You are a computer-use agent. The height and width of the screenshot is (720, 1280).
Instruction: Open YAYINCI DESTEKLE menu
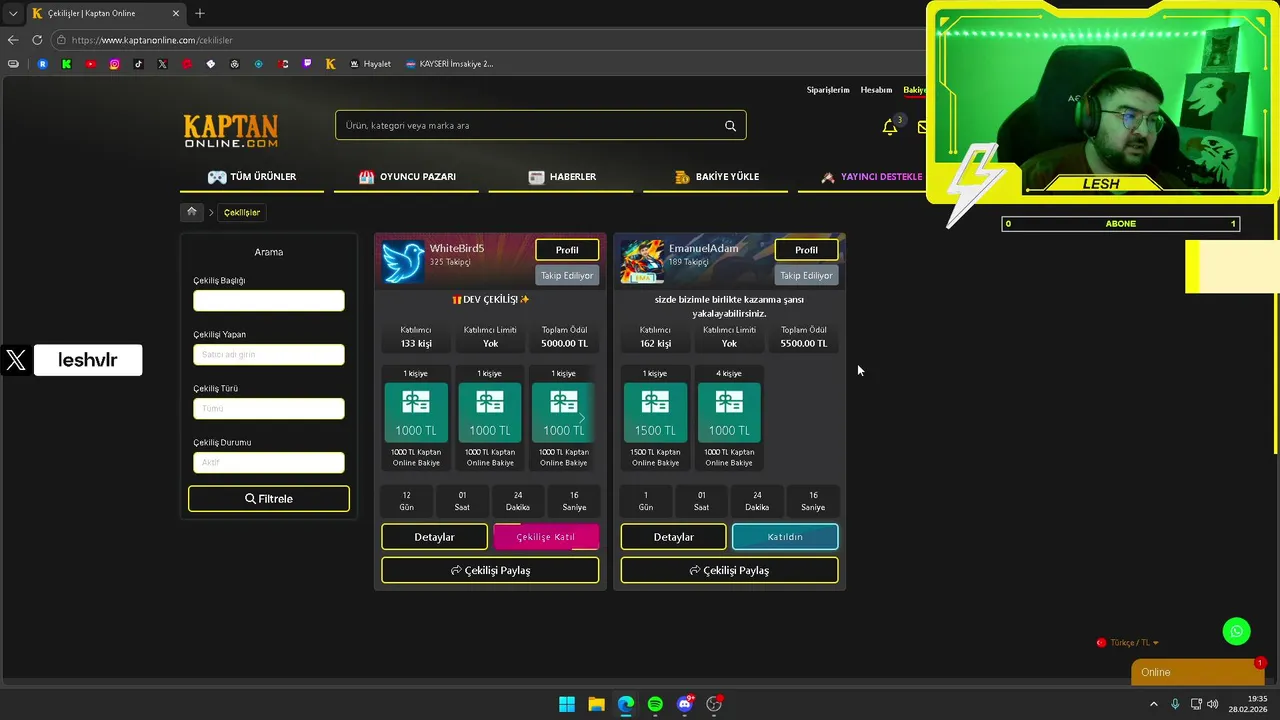tap(871, 177)
